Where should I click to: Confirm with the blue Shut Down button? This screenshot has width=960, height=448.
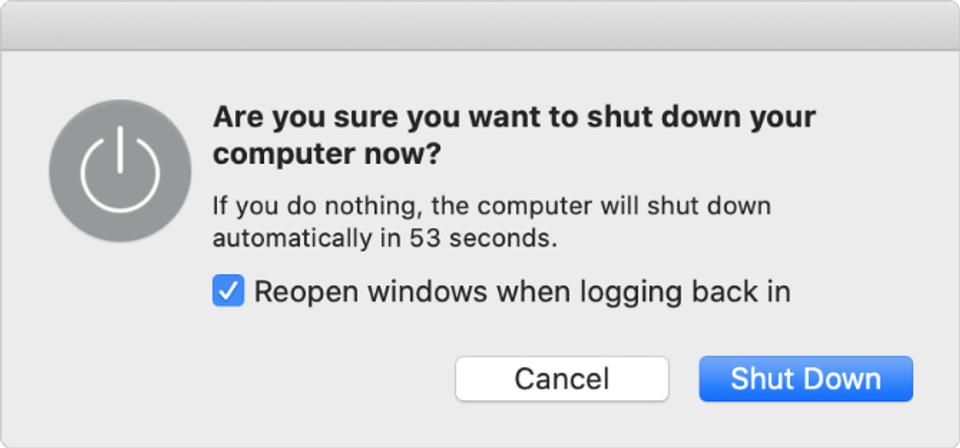806,379
